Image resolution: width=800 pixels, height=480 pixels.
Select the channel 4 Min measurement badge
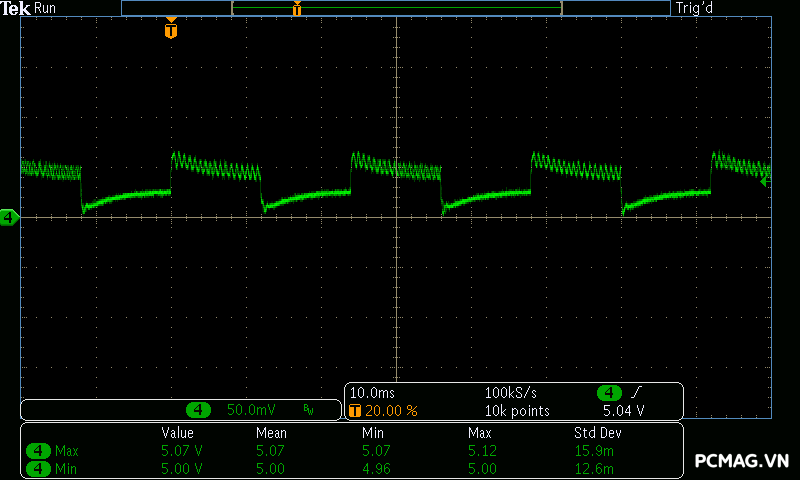(38, 468)
